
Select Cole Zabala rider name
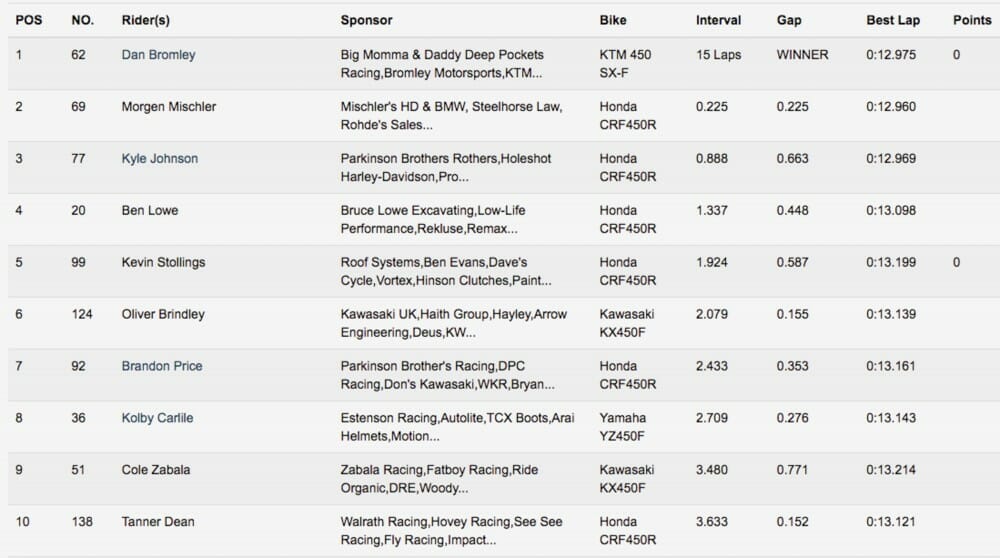(155, 470)
